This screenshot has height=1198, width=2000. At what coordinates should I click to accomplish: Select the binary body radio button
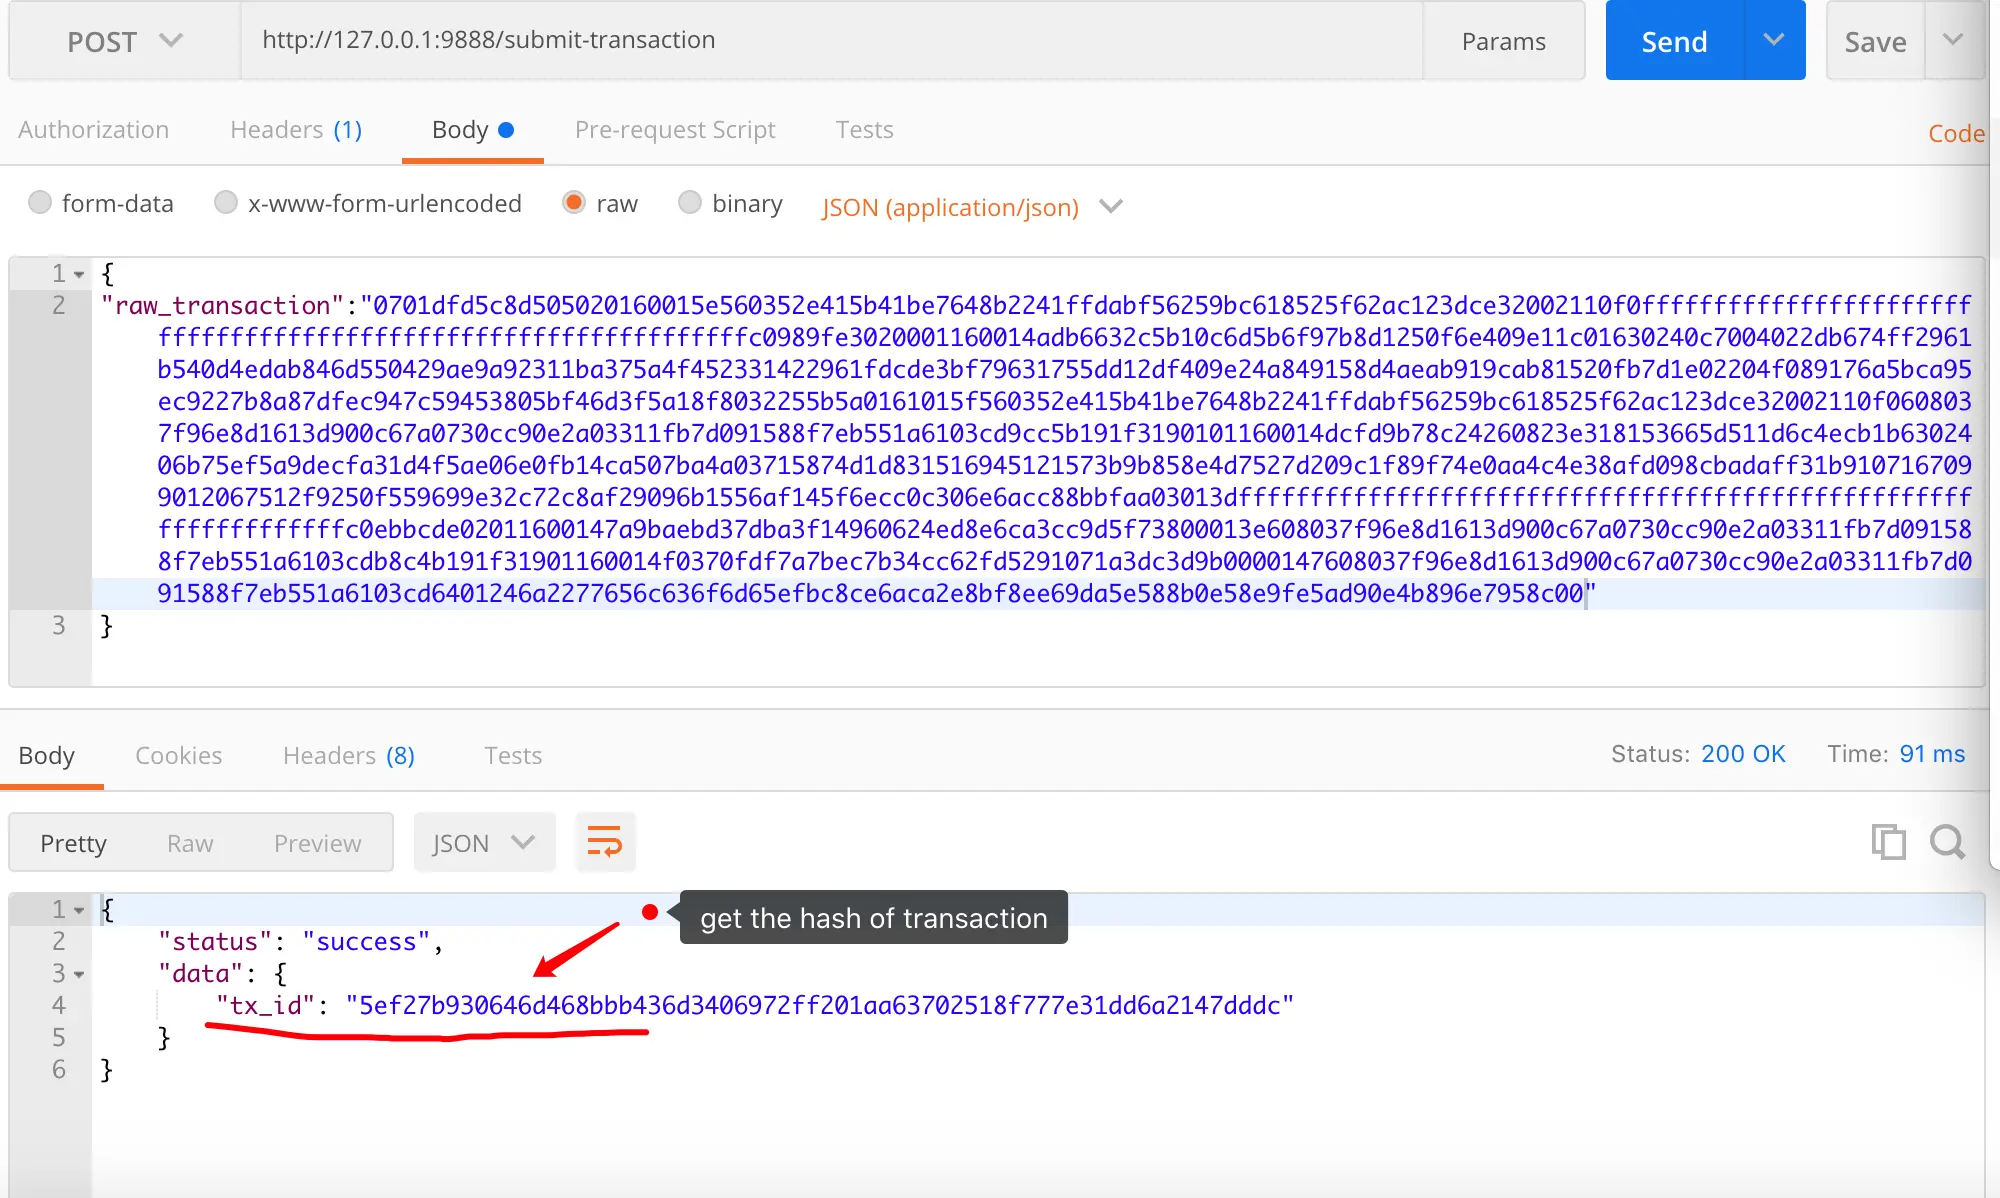[x=690, y=203]
